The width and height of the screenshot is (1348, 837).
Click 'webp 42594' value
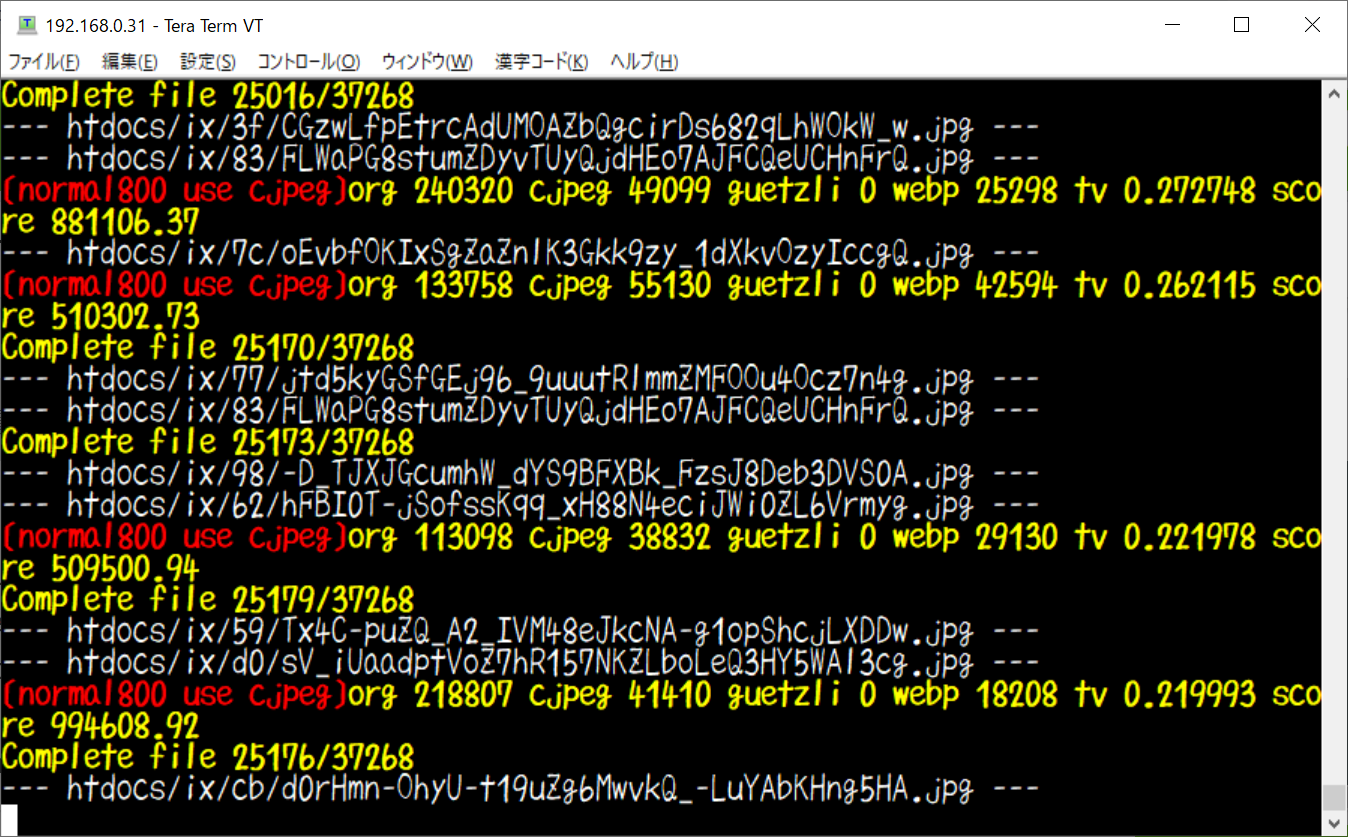click(x=975, y=286)
